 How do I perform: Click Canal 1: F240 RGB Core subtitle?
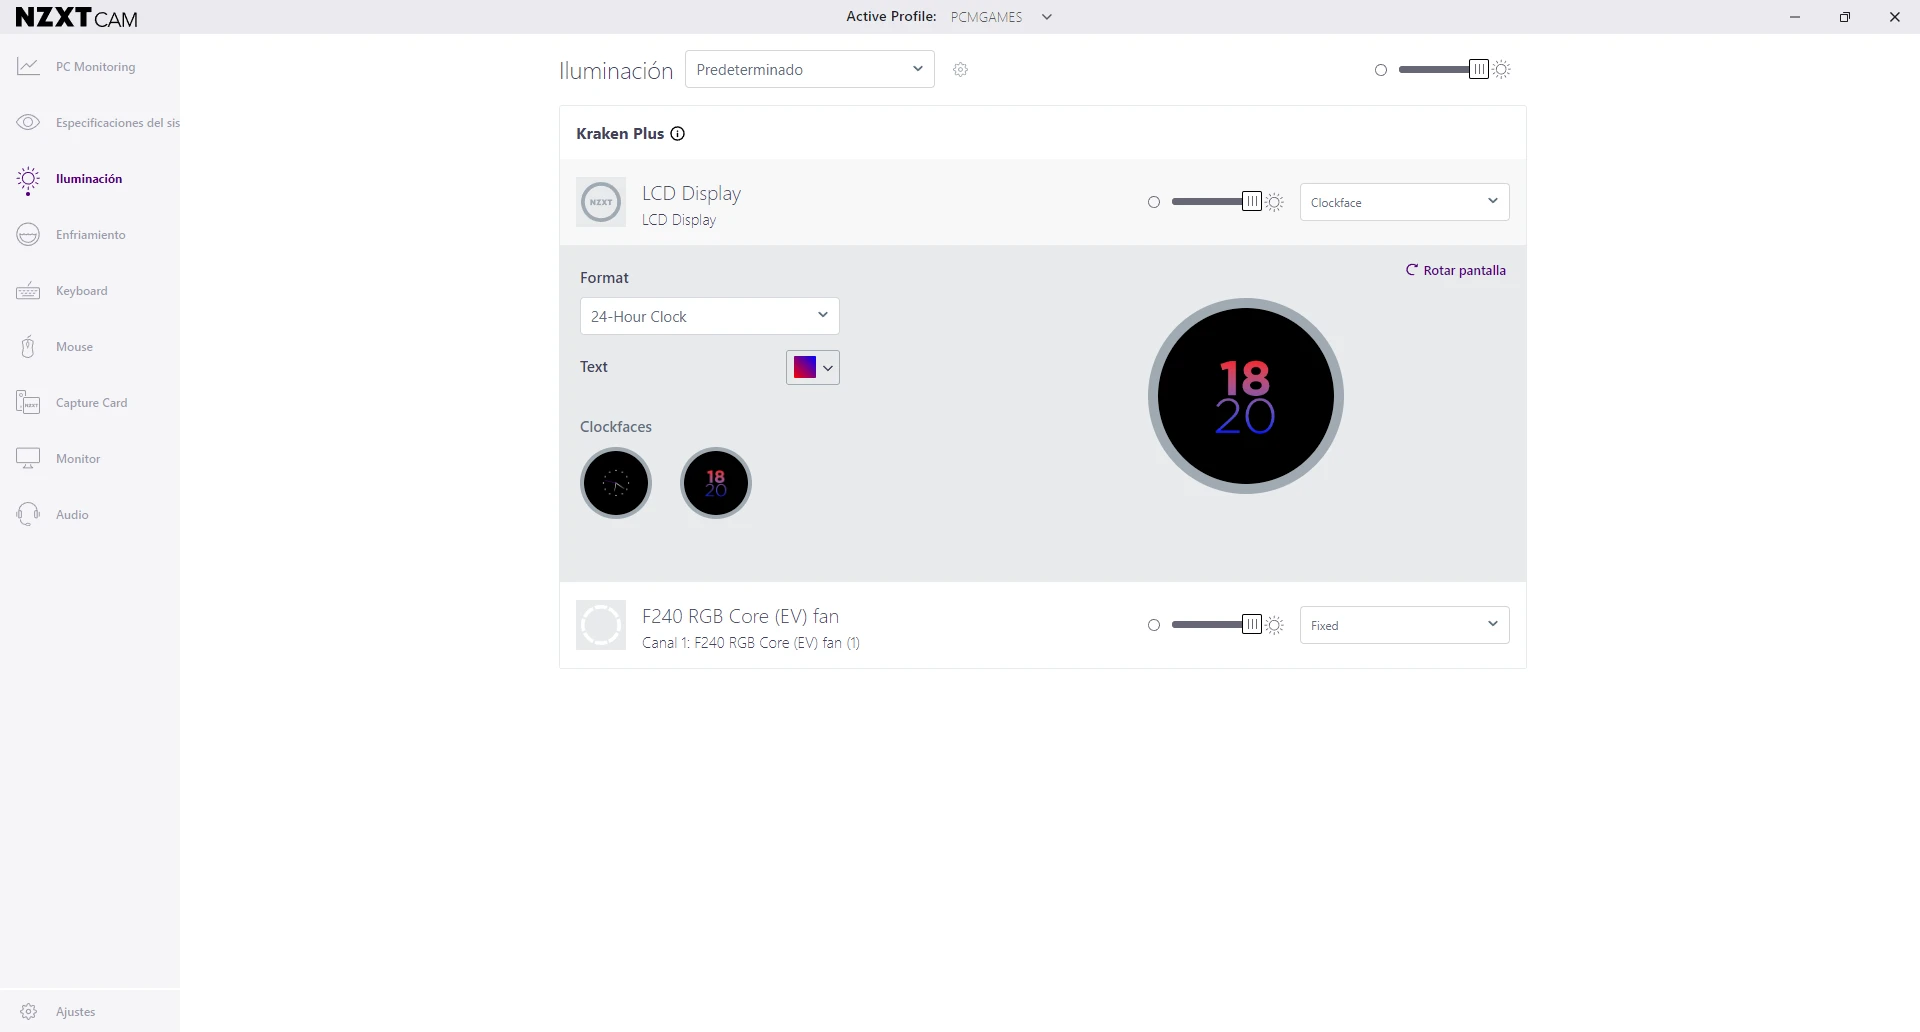pos(751,643)
